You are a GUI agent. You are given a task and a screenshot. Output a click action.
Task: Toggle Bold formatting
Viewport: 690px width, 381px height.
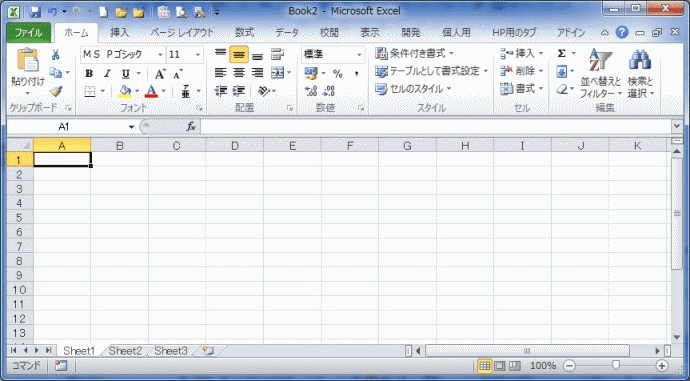click(x=89, y=73)
